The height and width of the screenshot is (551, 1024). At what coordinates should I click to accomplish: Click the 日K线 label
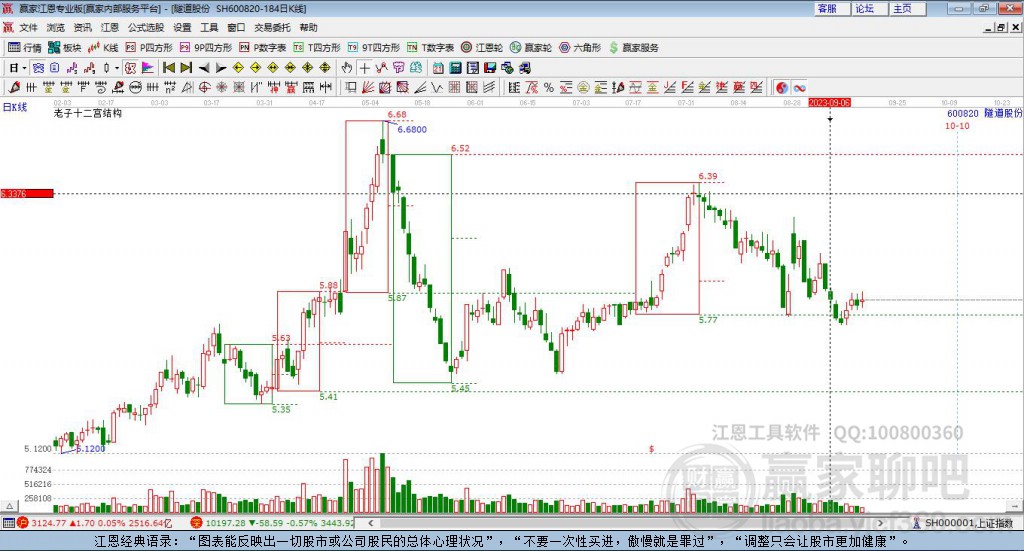point(15,107)
